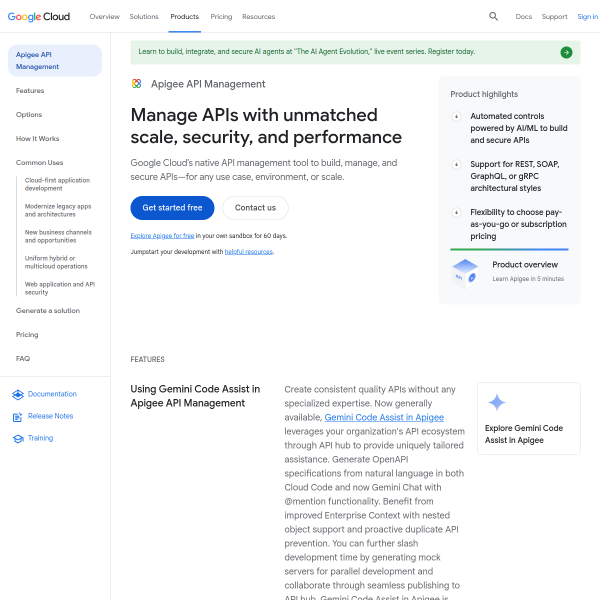600x600 pixels.
Task: Click 'Learn Apigee in 5 minutes' text
Action: point(528,279)
